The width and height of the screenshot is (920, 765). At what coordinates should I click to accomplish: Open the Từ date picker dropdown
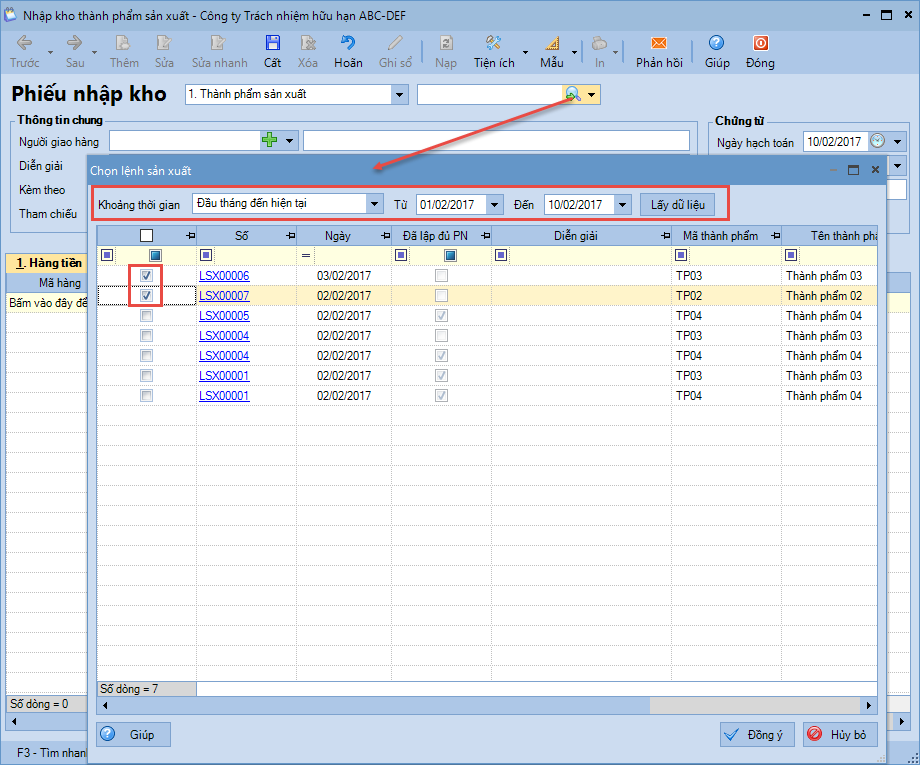494,204
